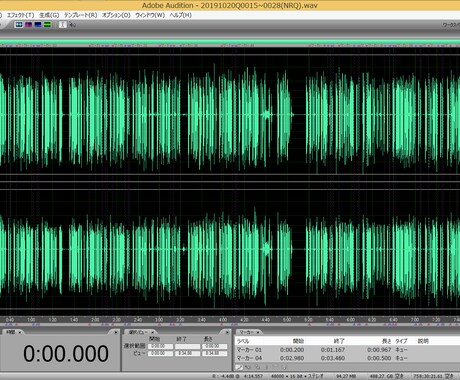This screenshot has width=460, height=380.
Task: Open the ウィンドウ(W) menu
Action: (150, 15)
